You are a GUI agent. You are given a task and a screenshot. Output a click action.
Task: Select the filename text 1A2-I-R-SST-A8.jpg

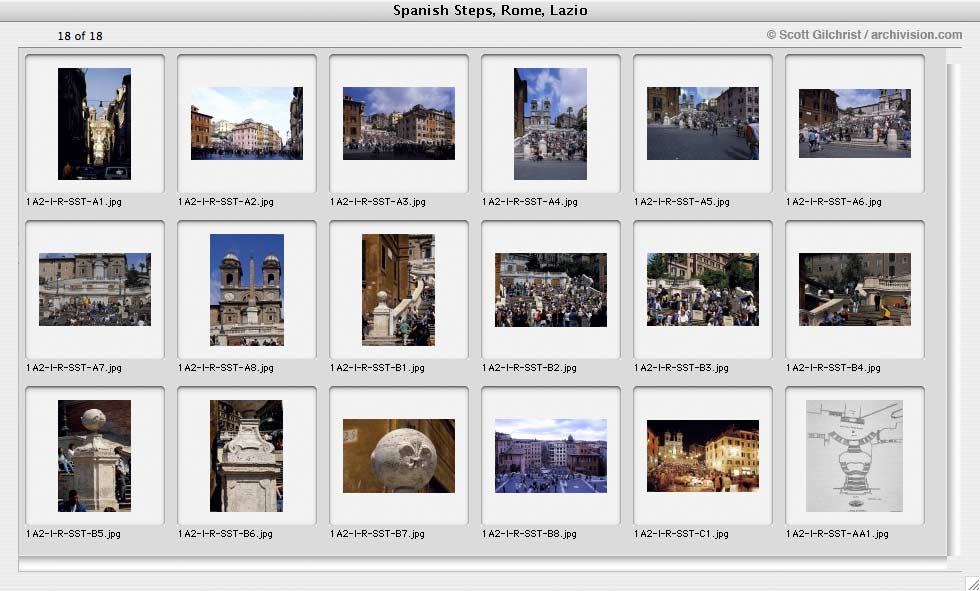(226, 368)
